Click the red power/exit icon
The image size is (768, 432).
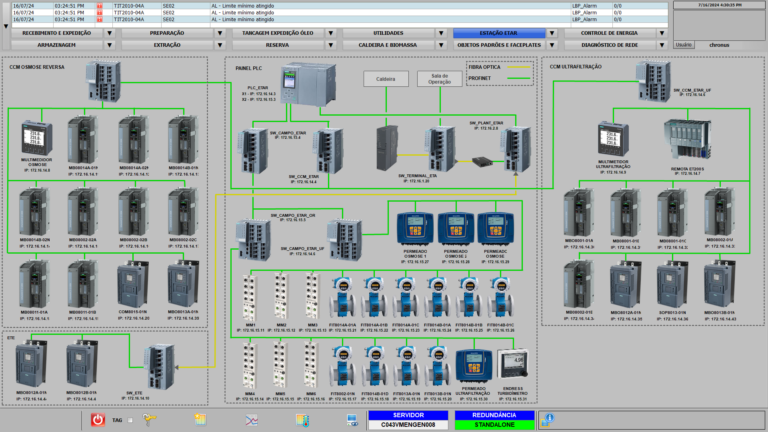tap(98, 420)
